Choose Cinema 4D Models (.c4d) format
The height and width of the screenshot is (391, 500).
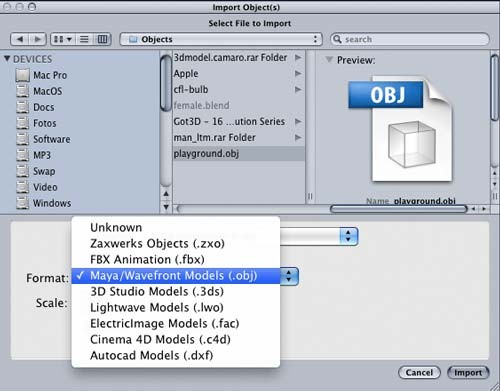click(x=176, y=339)
